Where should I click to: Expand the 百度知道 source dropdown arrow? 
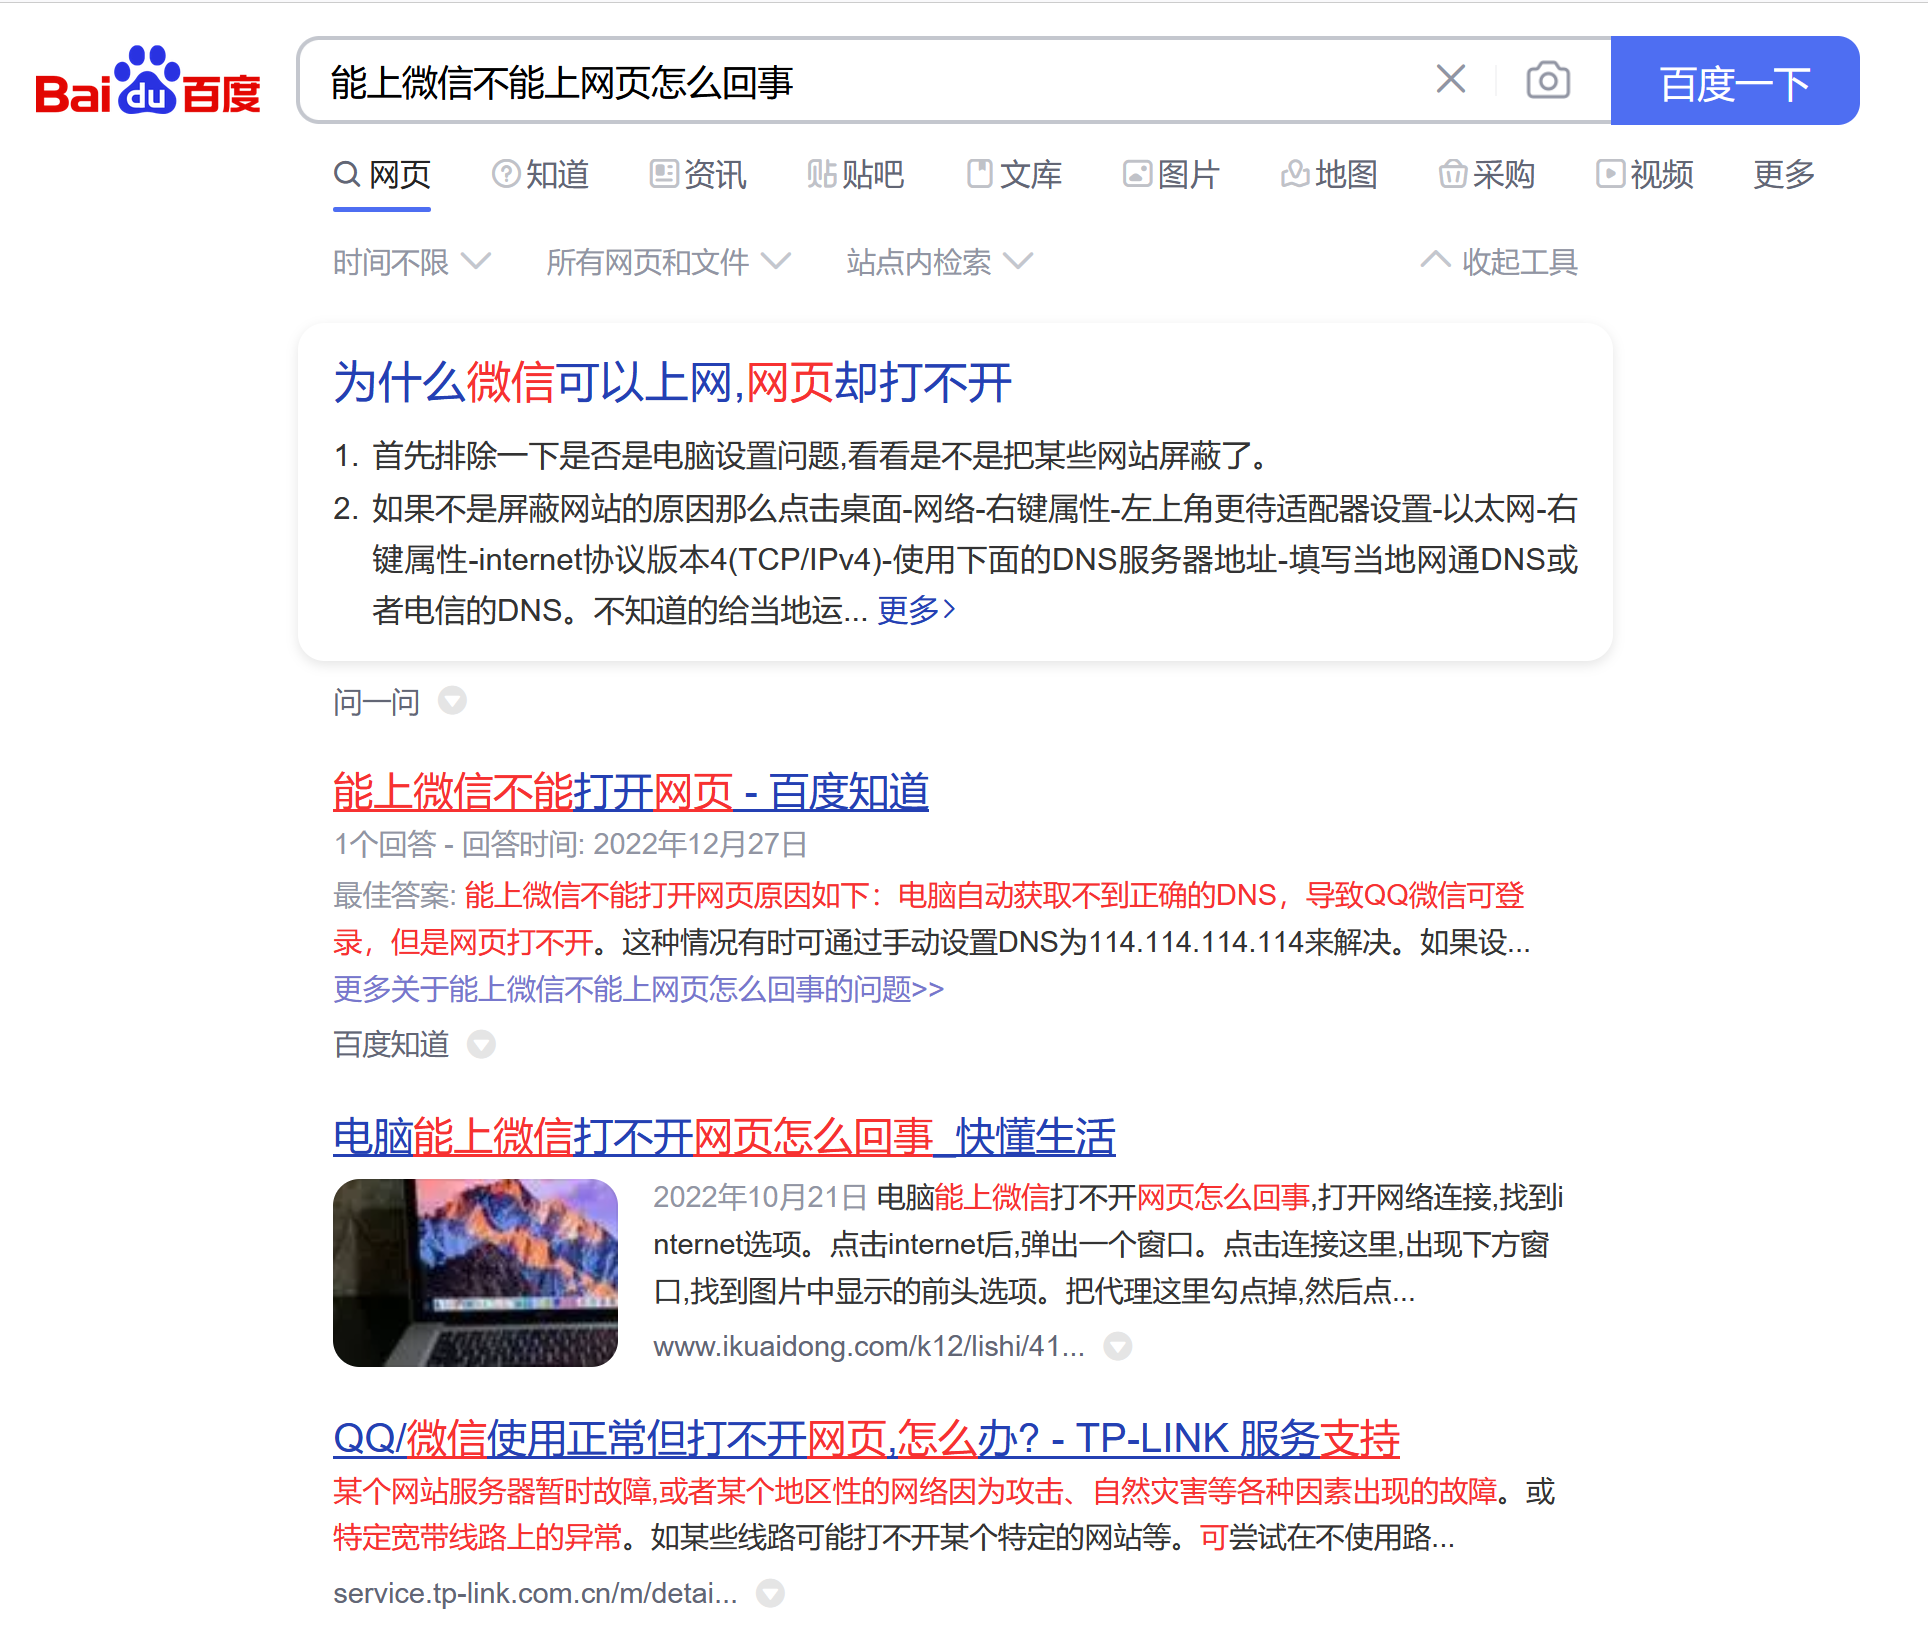pos(482,1044)
